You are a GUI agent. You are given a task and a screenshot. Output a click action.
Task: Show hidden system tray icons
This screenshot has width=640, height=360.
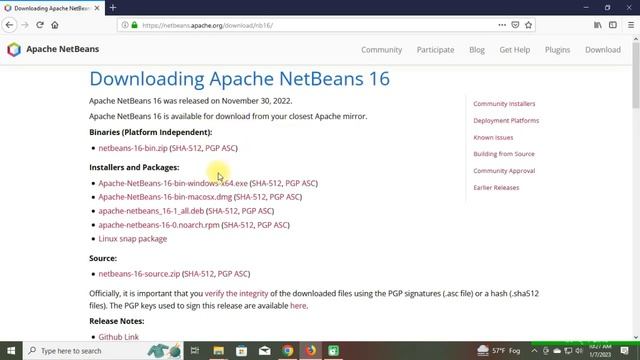tap(534, 351)
